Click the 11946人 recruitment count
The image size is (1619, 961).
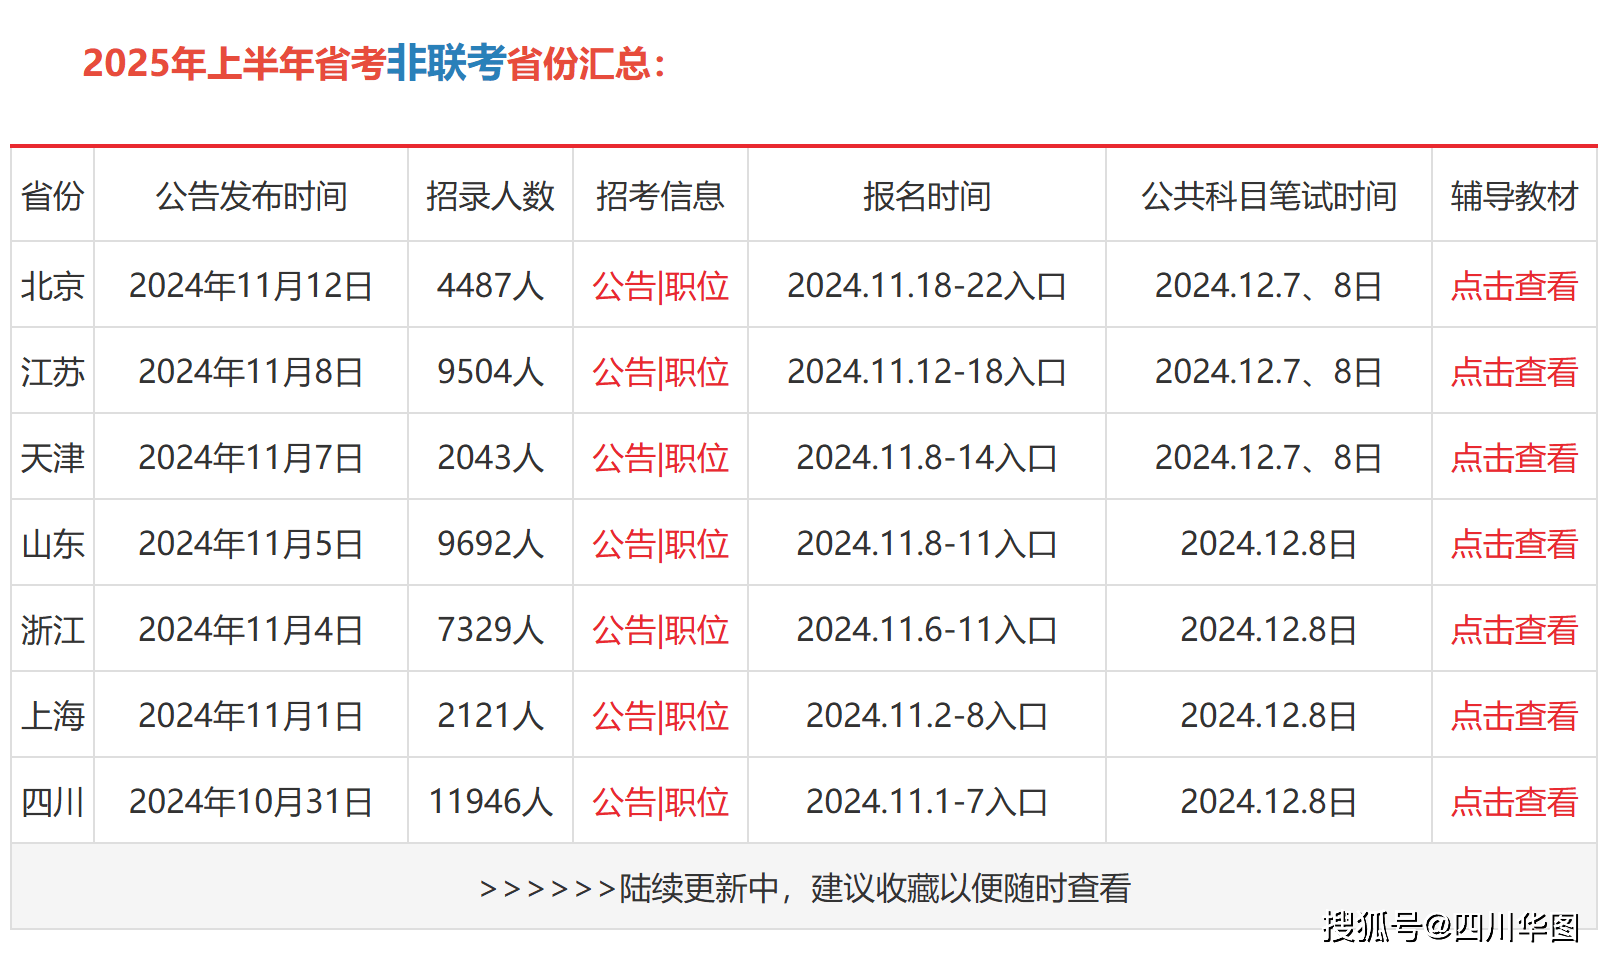(490, 802)
